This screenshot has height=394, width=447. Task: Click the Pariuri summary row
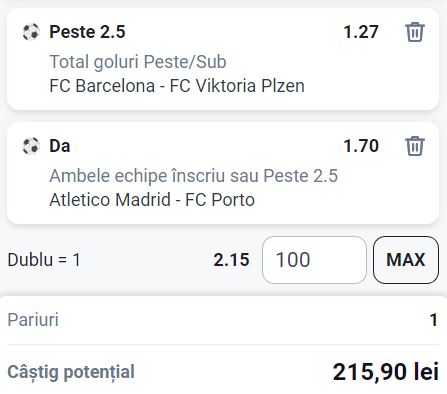coord(223,320)
